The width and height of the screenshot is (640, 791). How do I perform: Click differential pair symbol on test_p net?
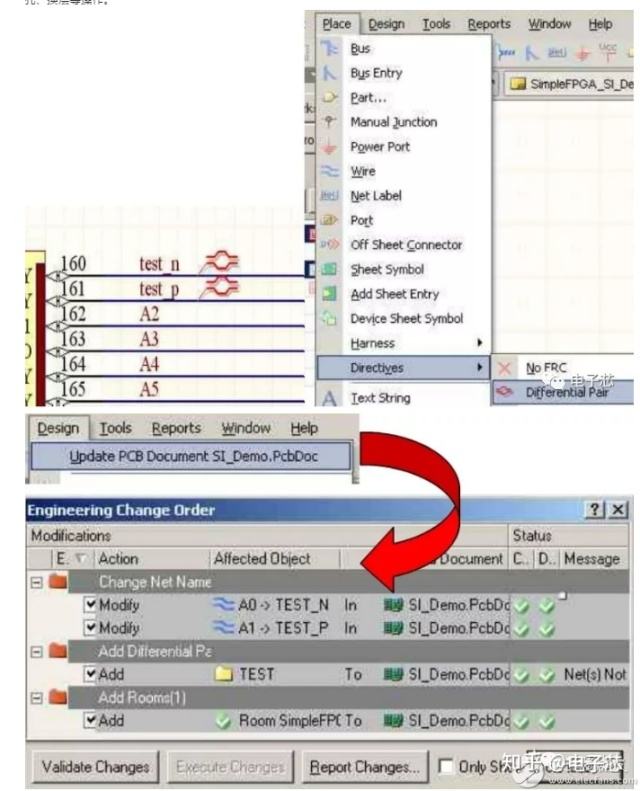(x=220, y=287)
